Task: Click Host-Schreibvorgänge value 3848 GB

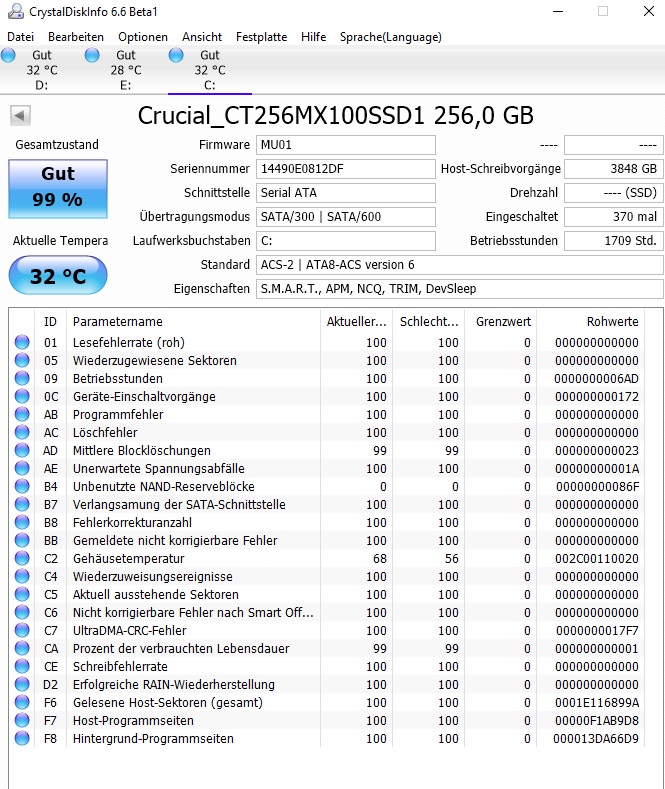Action: point(614,169)
